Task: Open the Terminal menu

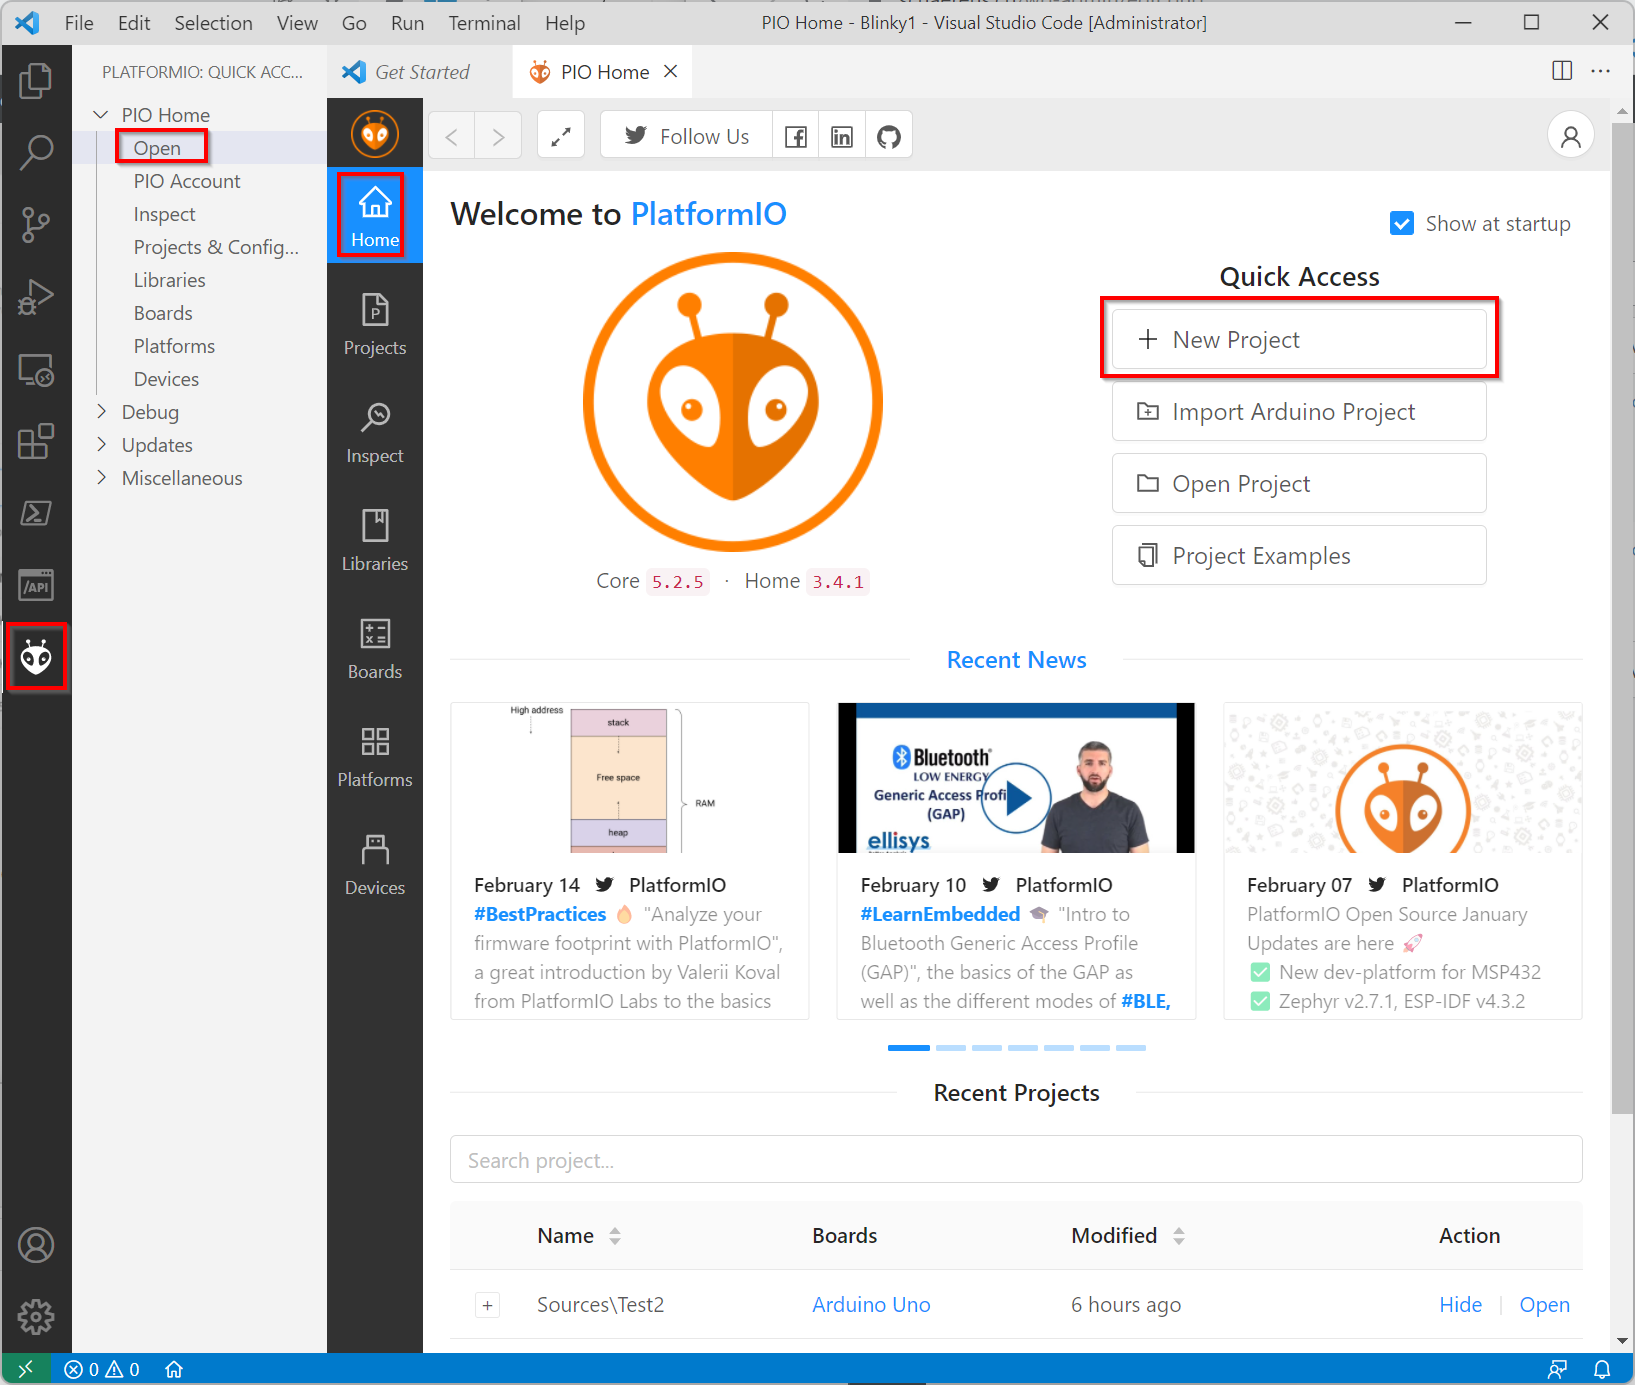Action: [x=484, y=23]
